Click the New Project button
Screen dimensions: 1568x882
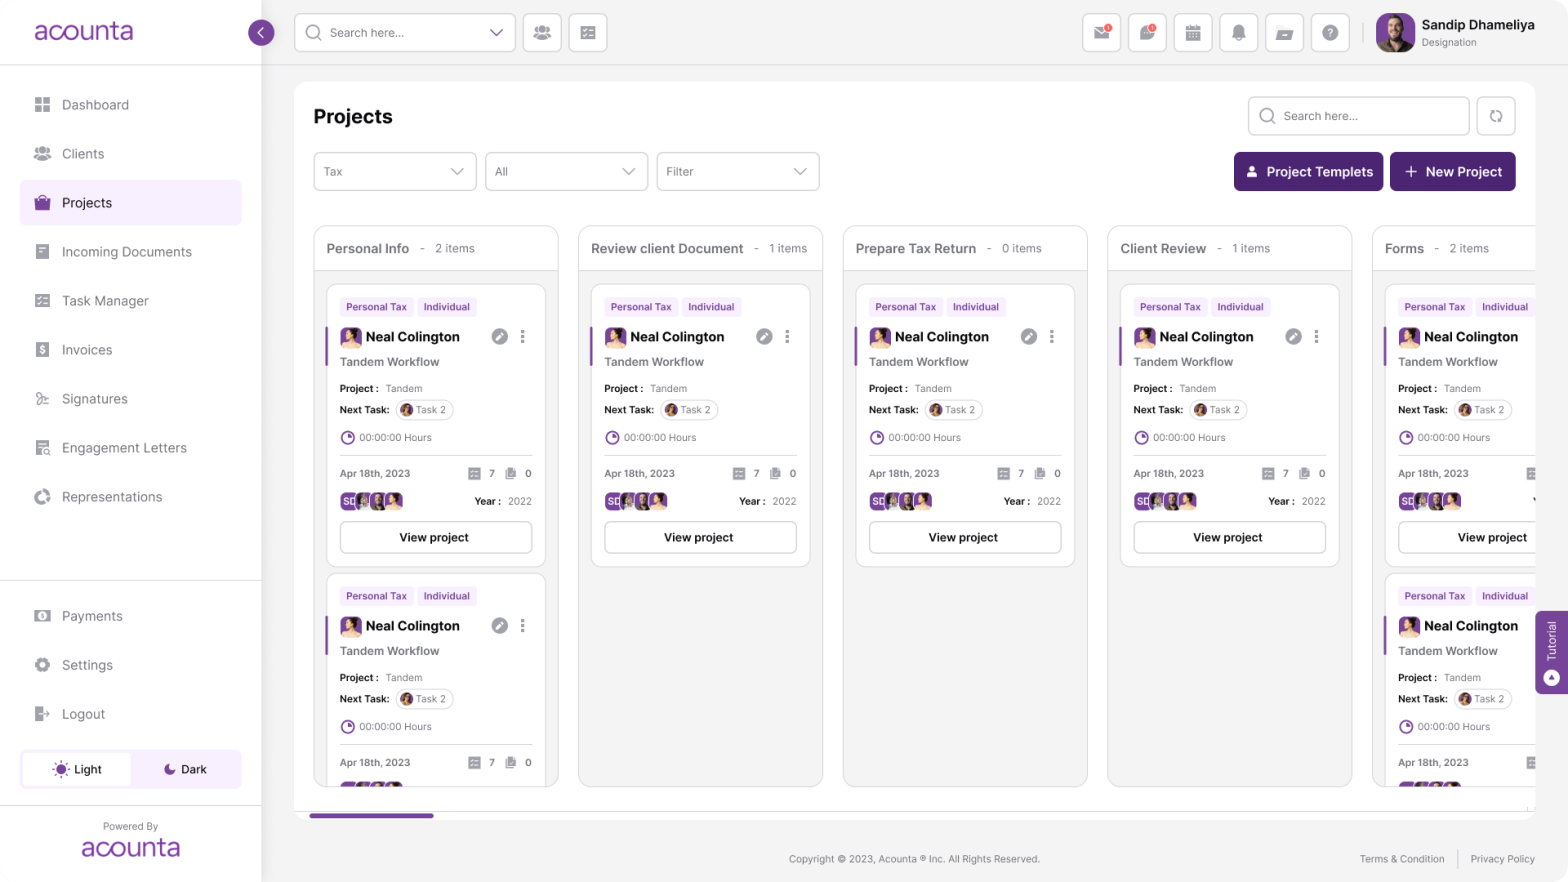(1452, 171)
